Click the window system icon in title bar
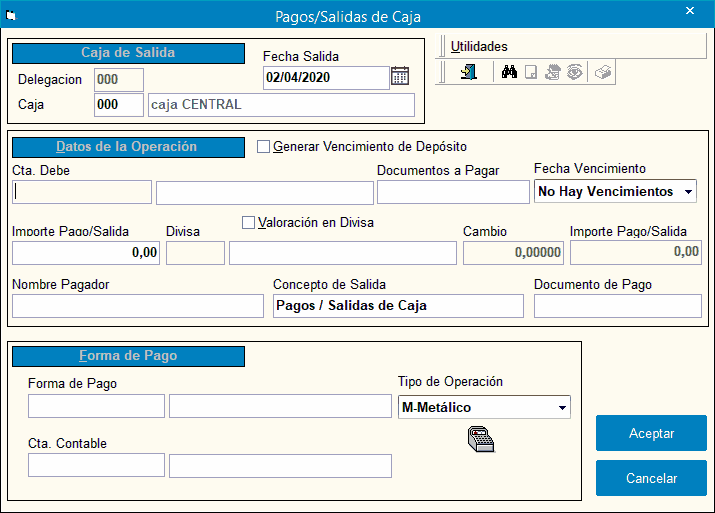Viewport: 715px width, 513px height. (x=12, y=15)
